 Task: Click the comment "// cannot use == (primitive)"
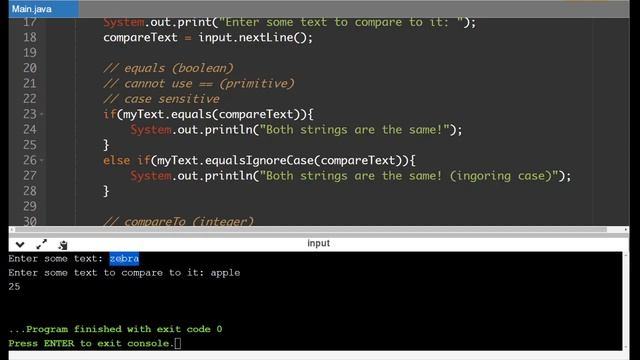(x=198, y=84)
